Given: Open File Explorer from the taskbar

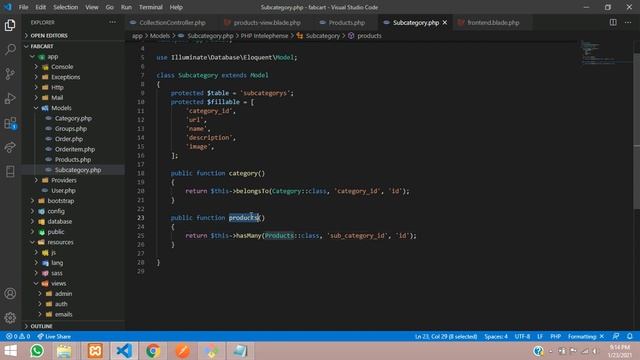Looking at the screenshot, I should [64, 351].
